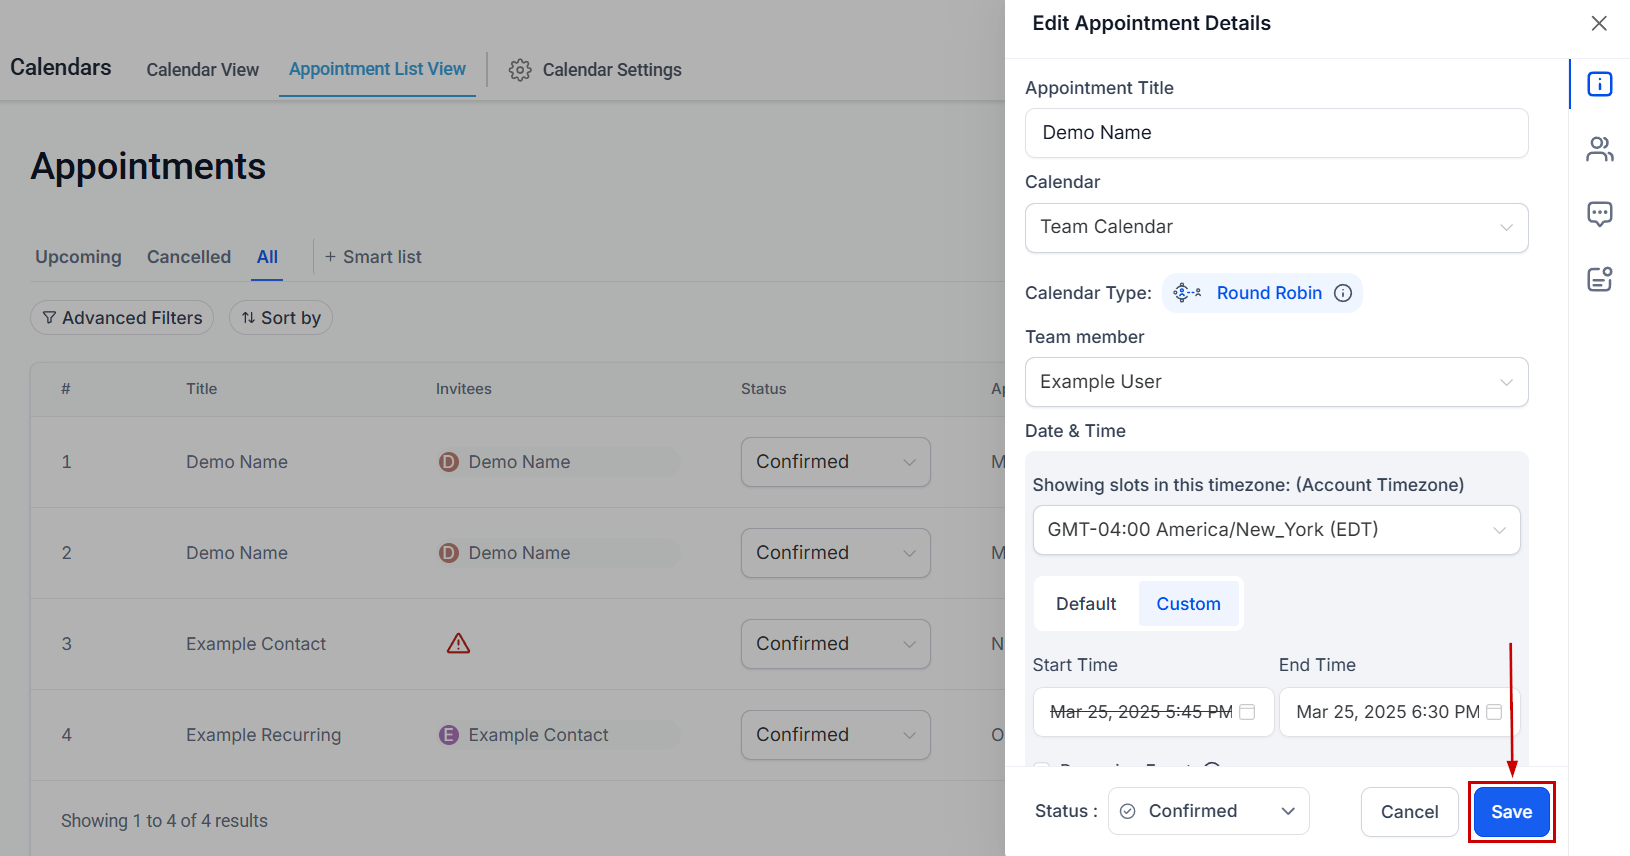Click Demo Name title in row 1
Image resolution: width=1630 pixels, height=856 pixels.
point(237,462)
